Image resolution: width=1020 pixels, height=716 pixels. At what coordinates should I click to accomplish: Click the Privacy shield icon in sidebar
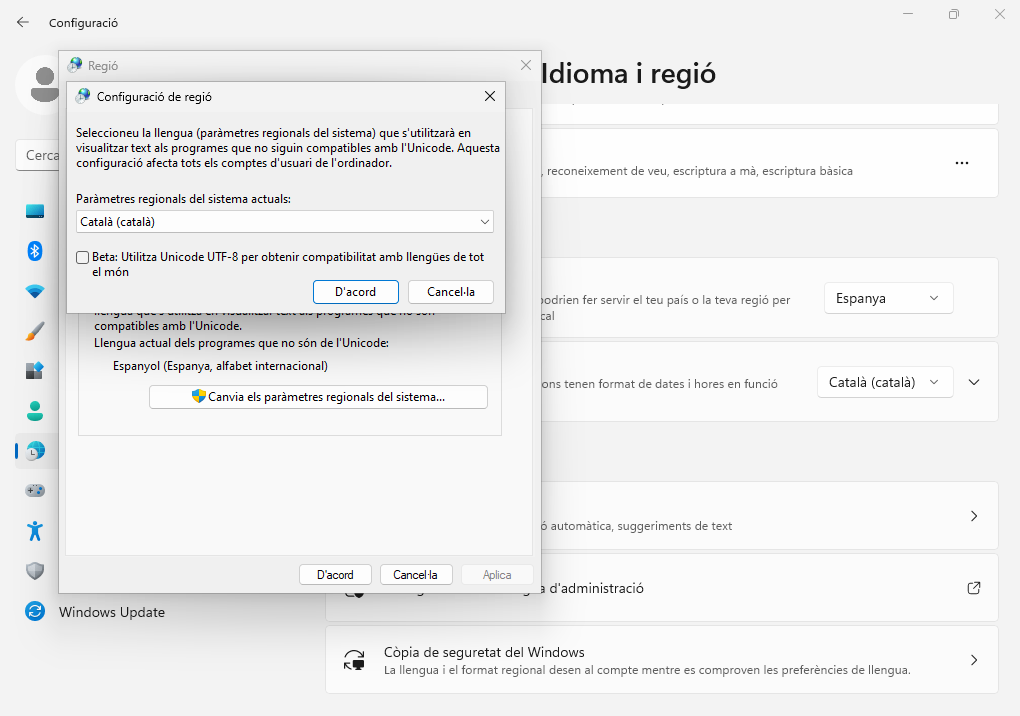point(35,571)
